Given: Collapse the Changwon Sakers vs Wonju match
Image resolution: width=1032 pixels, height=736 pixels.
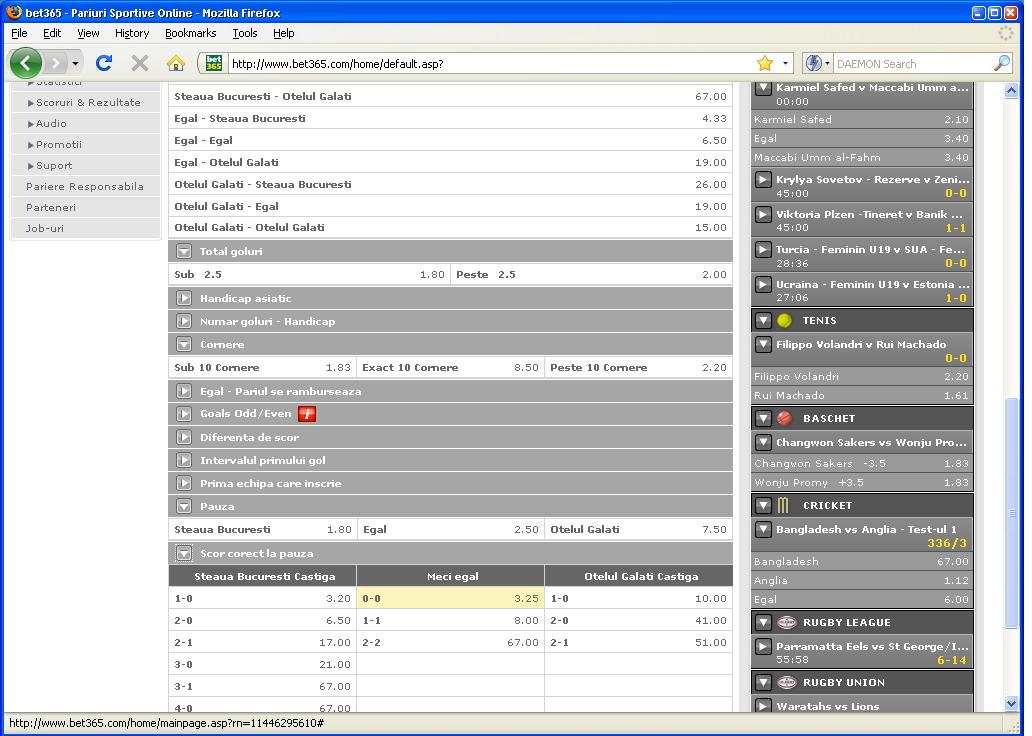Looking at the screenshot, I should [x=763, y=442].
